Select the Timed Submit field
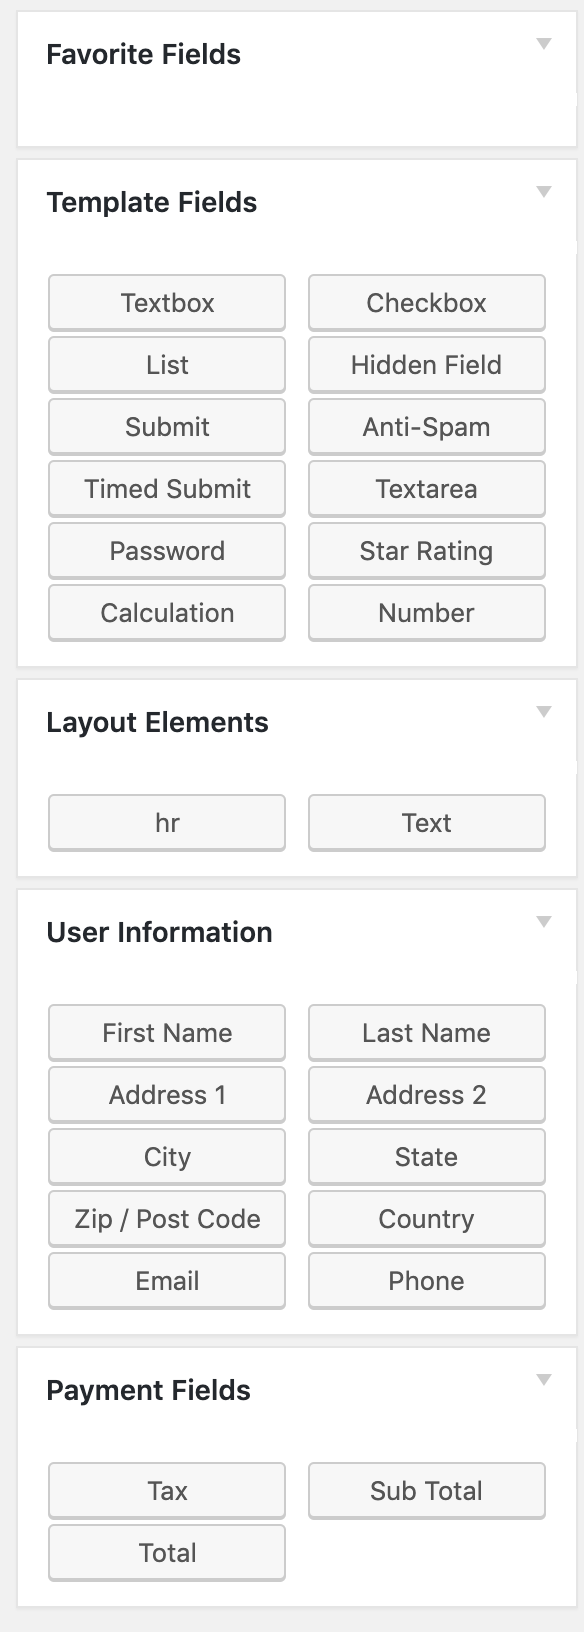The image size is (584, 1632). click(x=167, y=489)
